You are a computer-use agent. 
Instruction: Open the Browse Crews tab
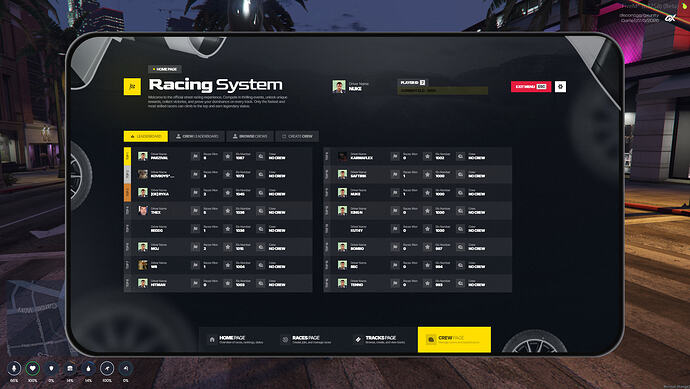pyautogui.click(x=250, y=136)
